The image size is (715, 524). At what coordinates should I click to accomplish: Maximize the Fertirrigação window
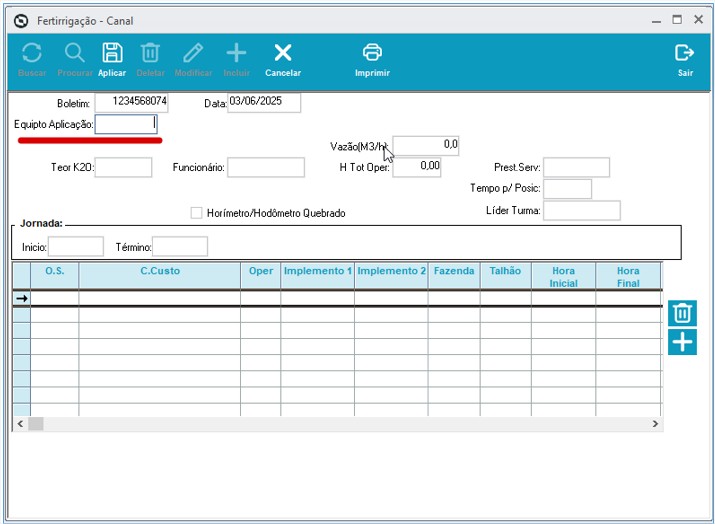677,20
